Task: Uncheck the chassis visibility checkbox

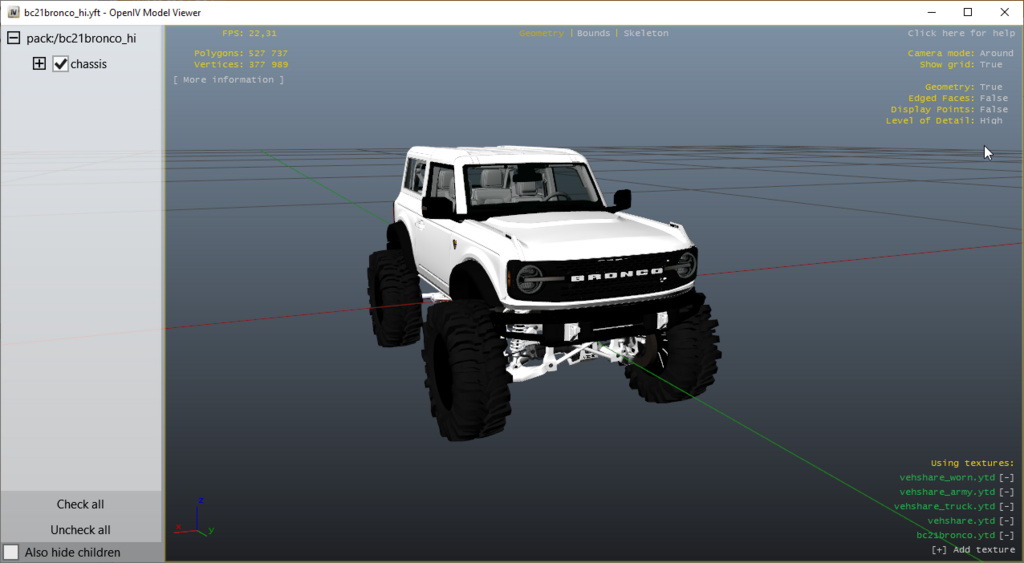Action: point(60,63)
